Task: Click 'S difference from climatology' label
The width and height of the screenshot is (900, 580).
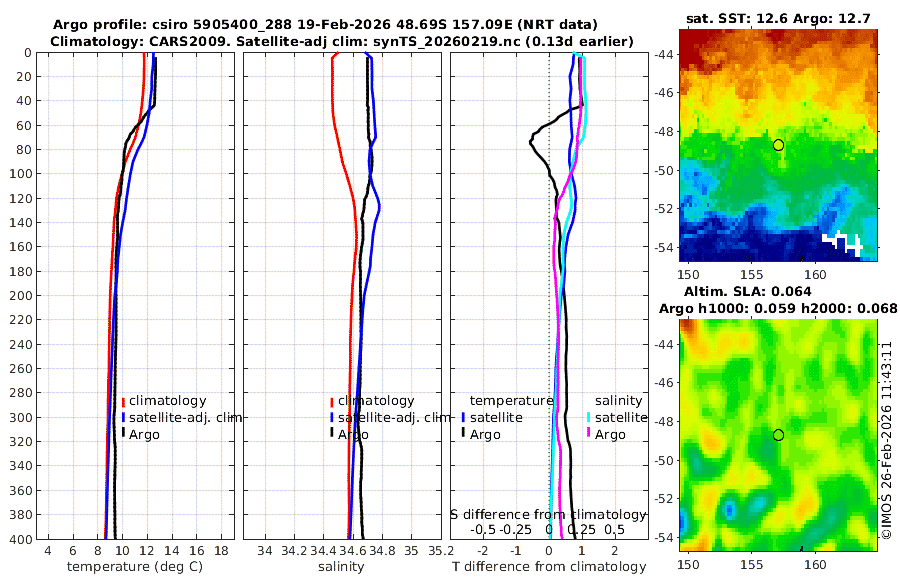Action: pyautogui.click(x=548, y=515)
